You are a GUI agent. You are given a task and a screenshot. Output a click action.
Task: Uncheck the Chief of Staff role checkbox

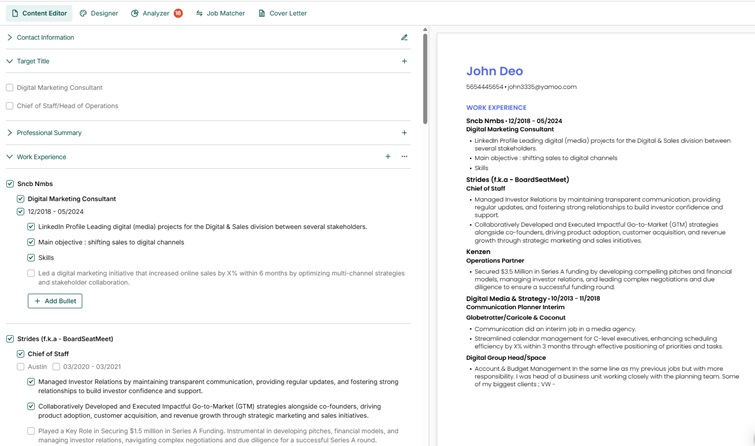20,354
